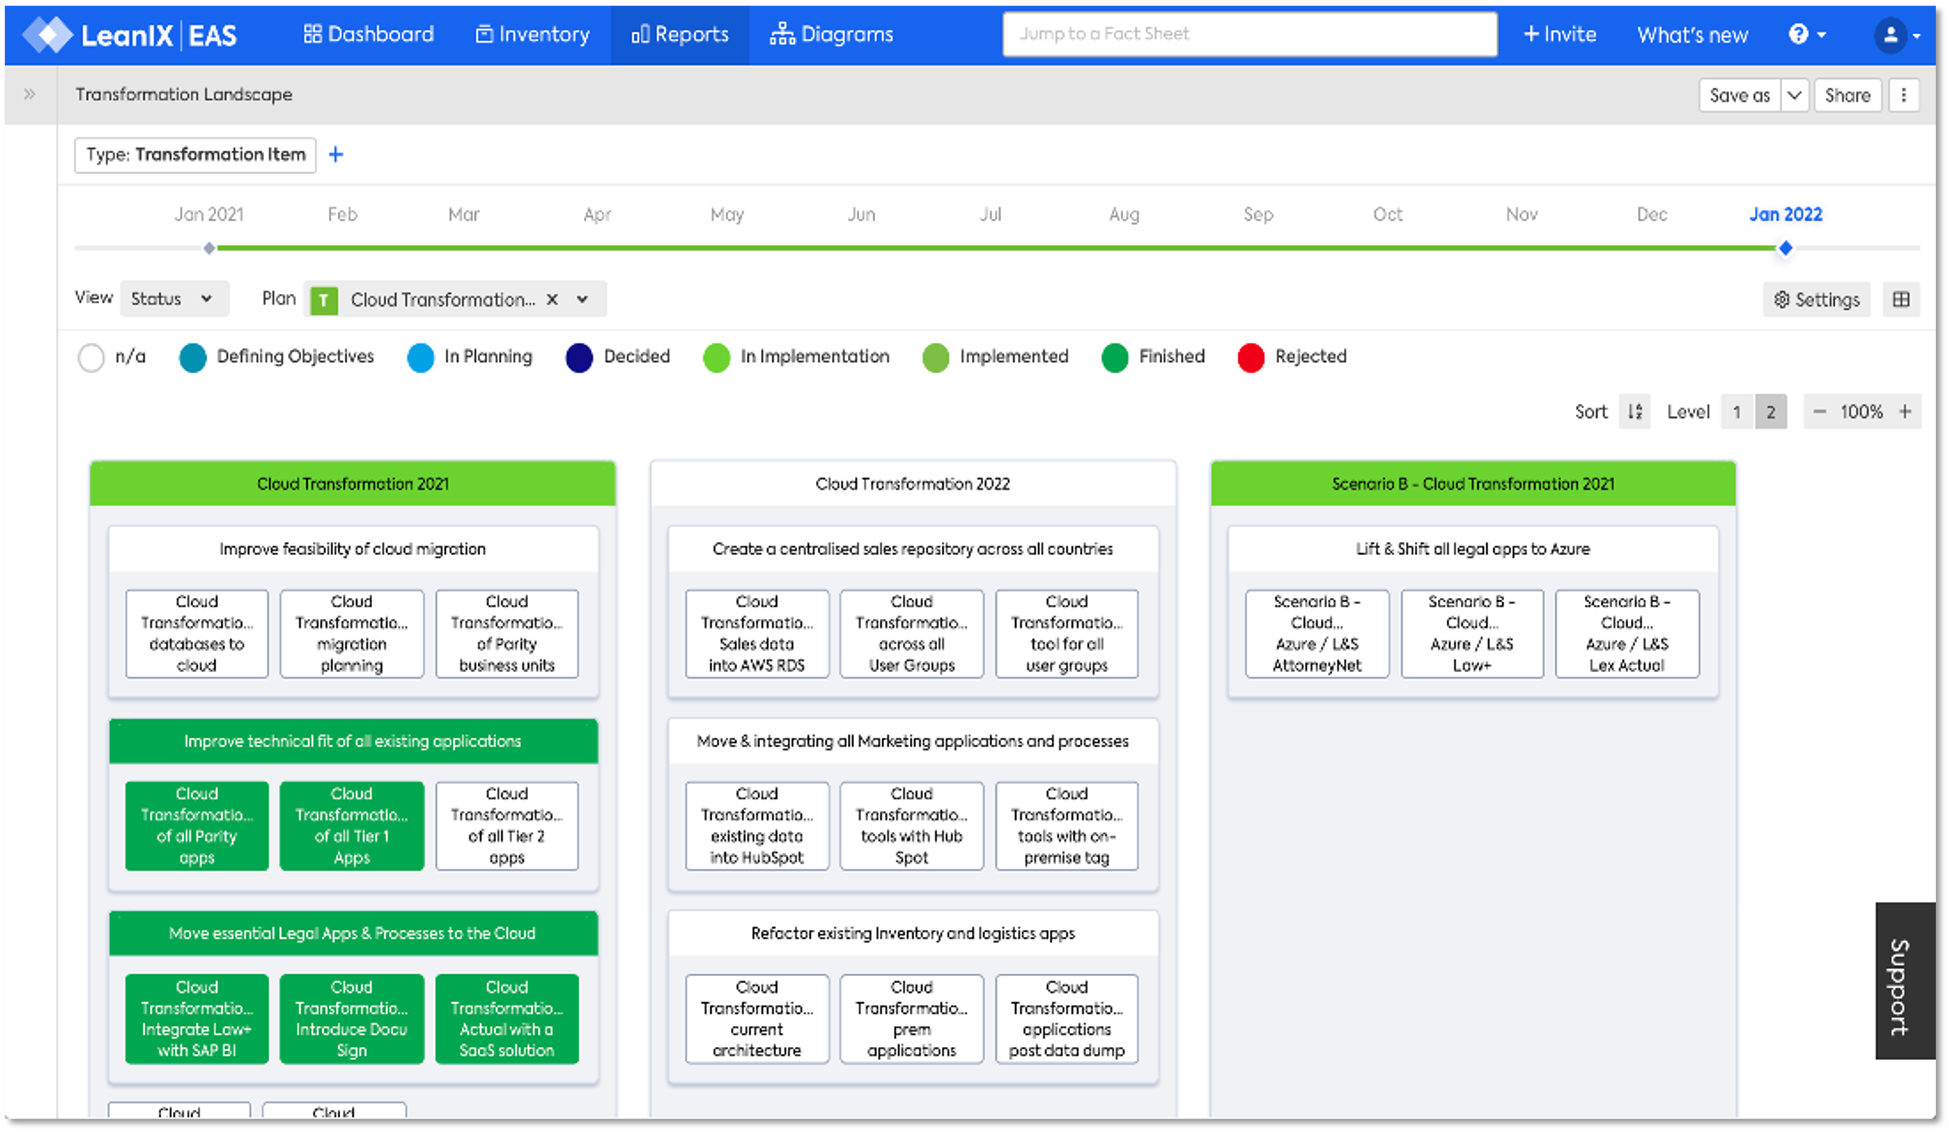The image size is (1949, 1133).
Task: Click the Share button
Action: [1847, 95]
